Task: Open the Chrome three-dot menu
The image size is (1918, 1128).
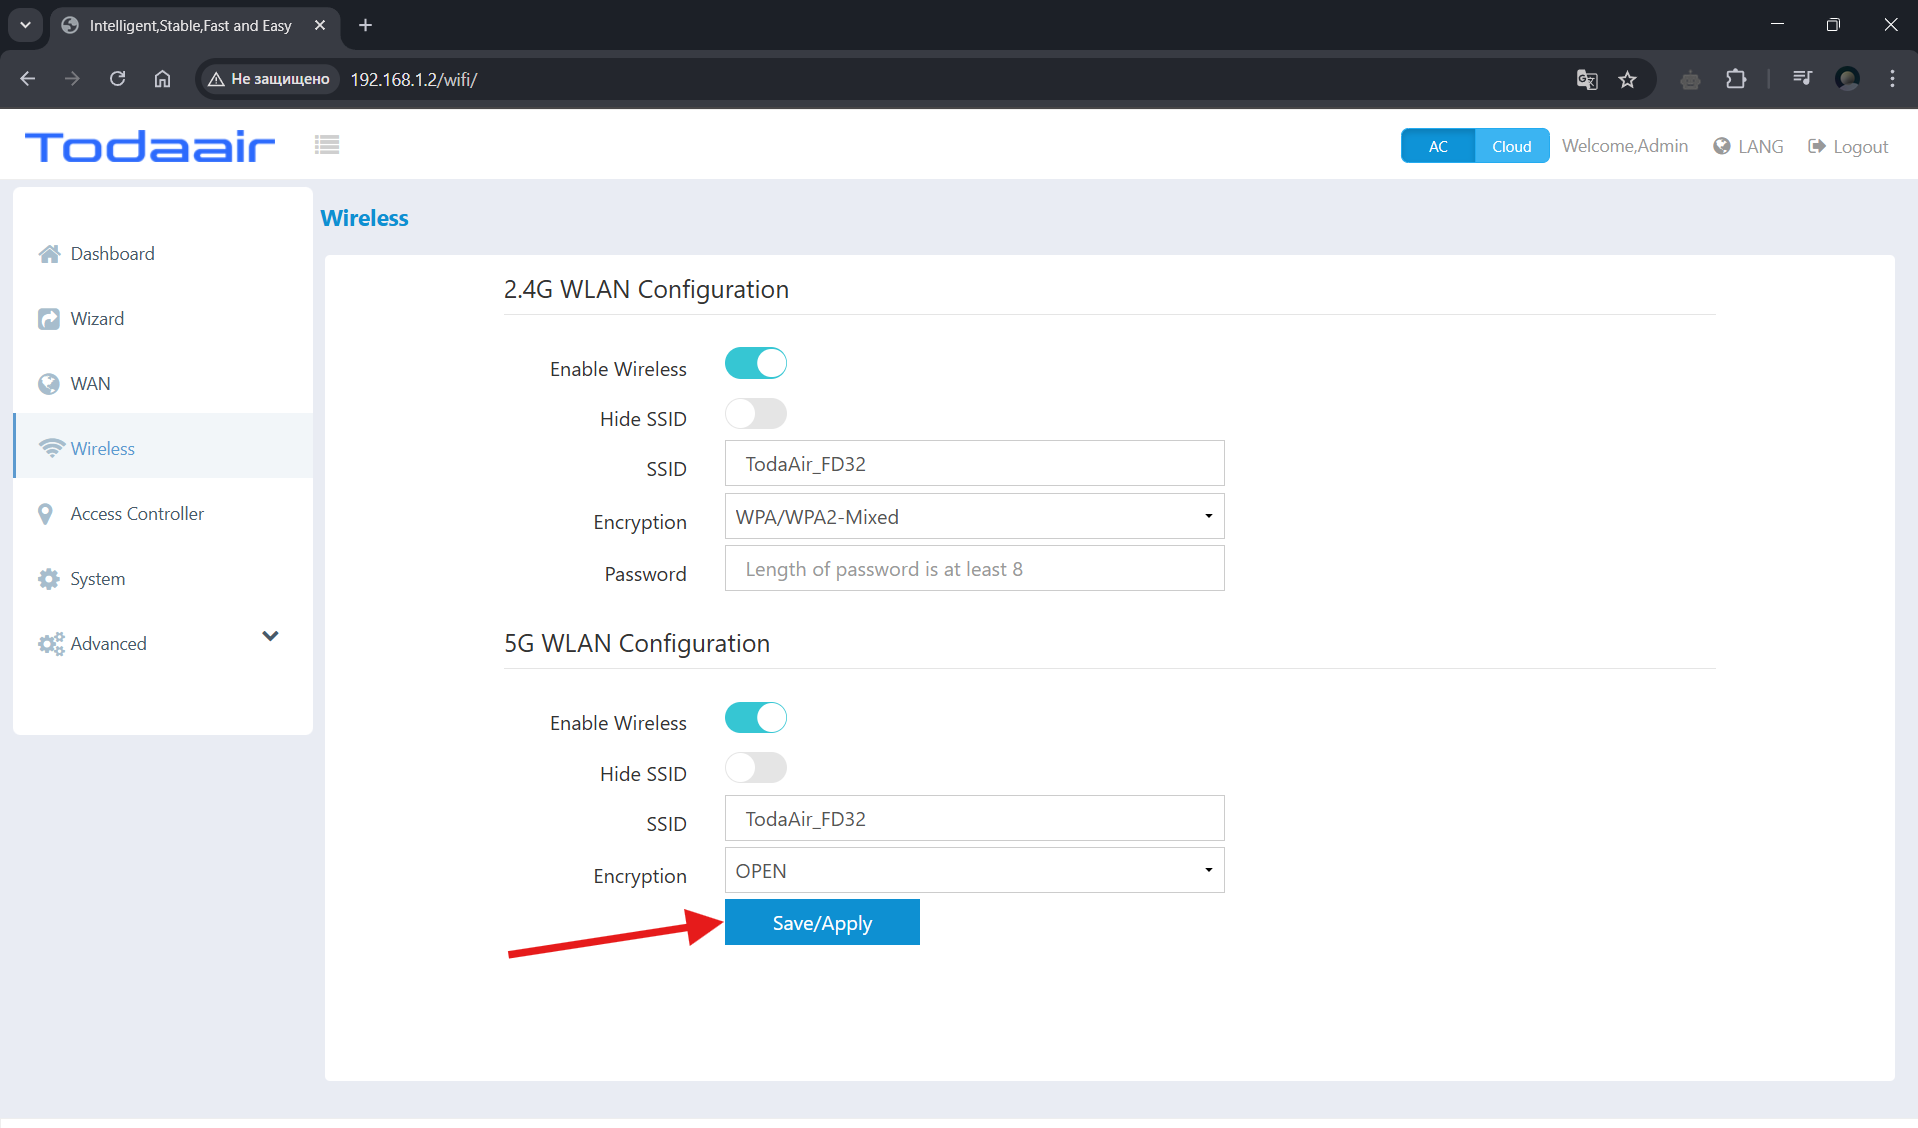Action: 1892,79
